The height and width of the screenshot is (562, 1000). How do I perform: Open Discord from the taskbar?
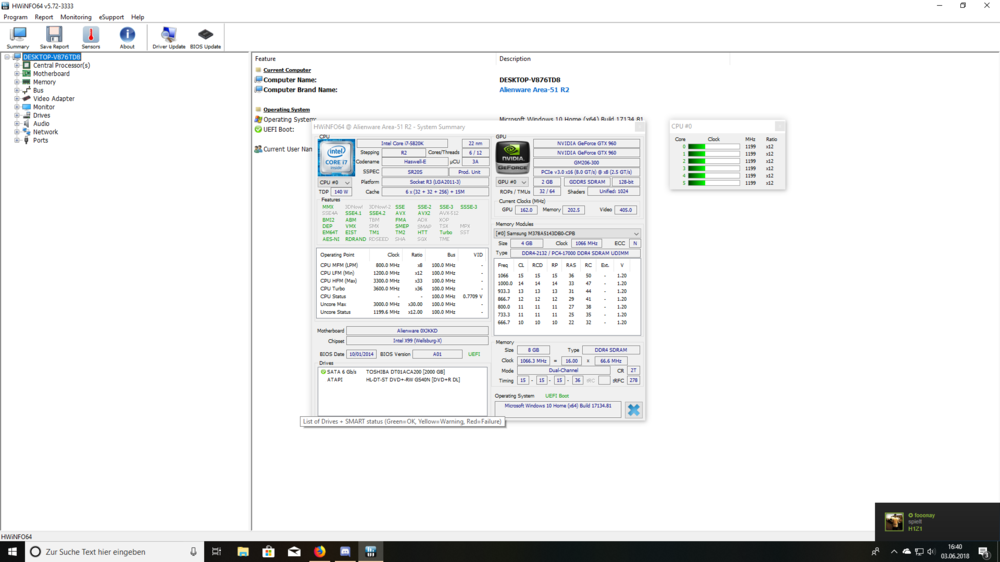coord(345,552)
